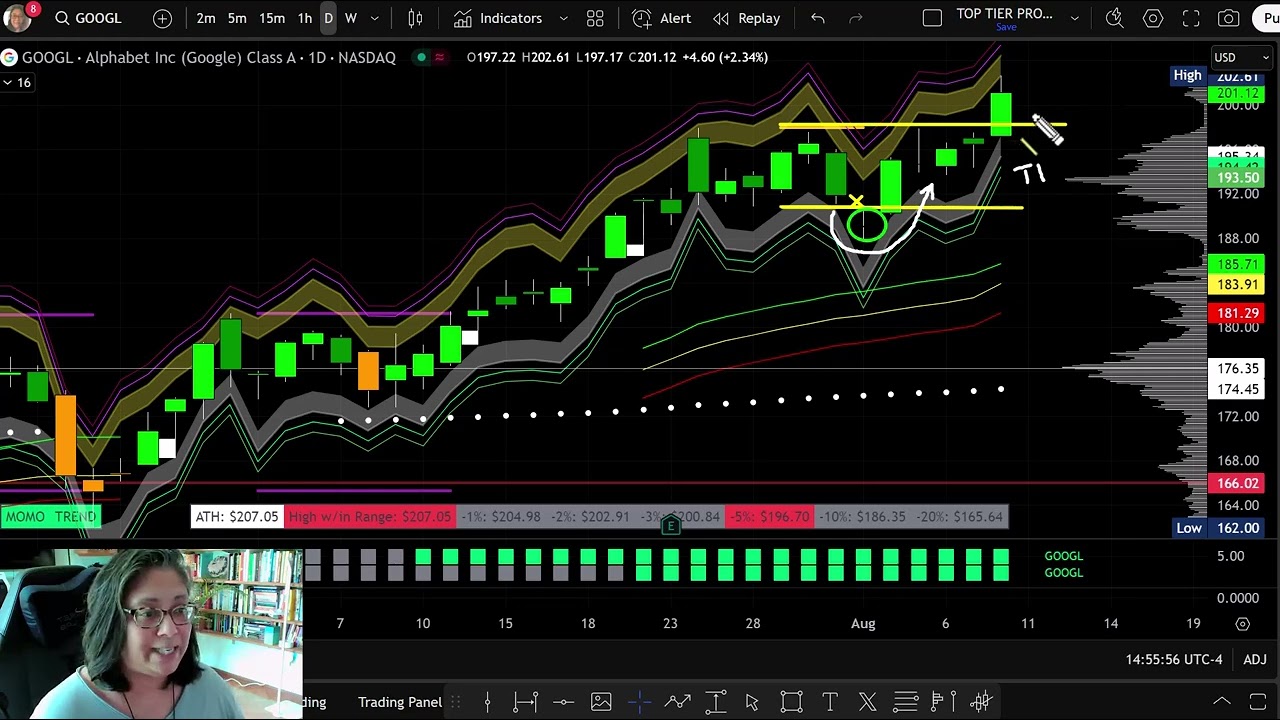The height and width of the screenshot is (720, 1280).
Task: Select the X post tool
Action: [x=867, y=702]
